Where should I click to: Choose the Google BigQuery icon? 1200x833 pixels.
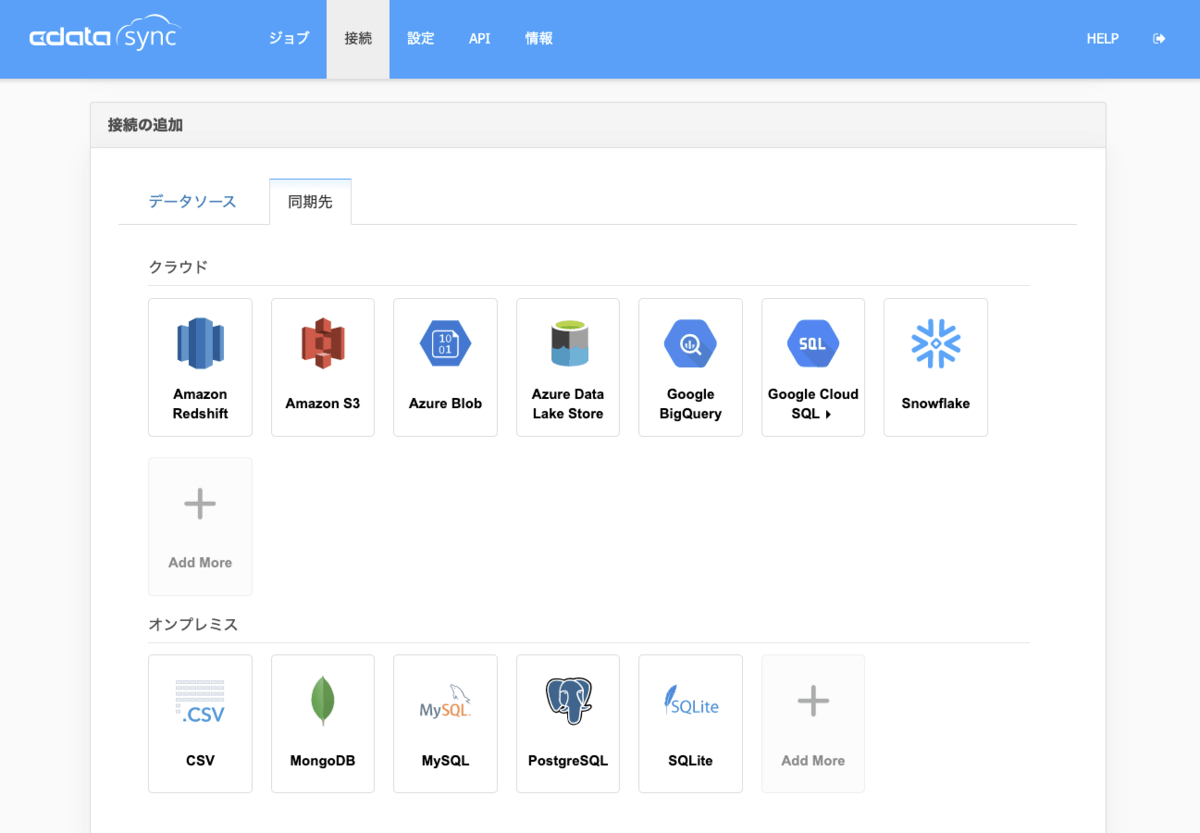tap(690, 344)
